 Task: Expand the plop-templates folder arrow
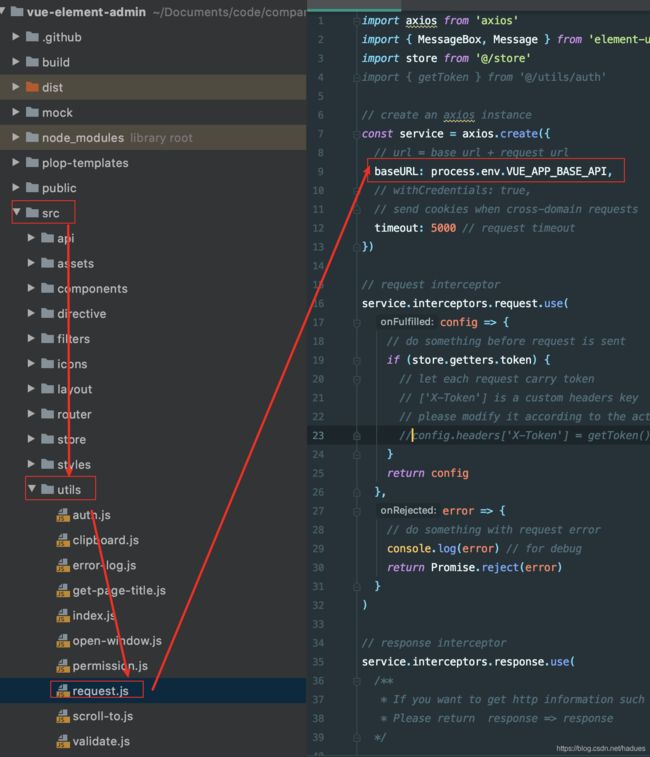(15, 162)
